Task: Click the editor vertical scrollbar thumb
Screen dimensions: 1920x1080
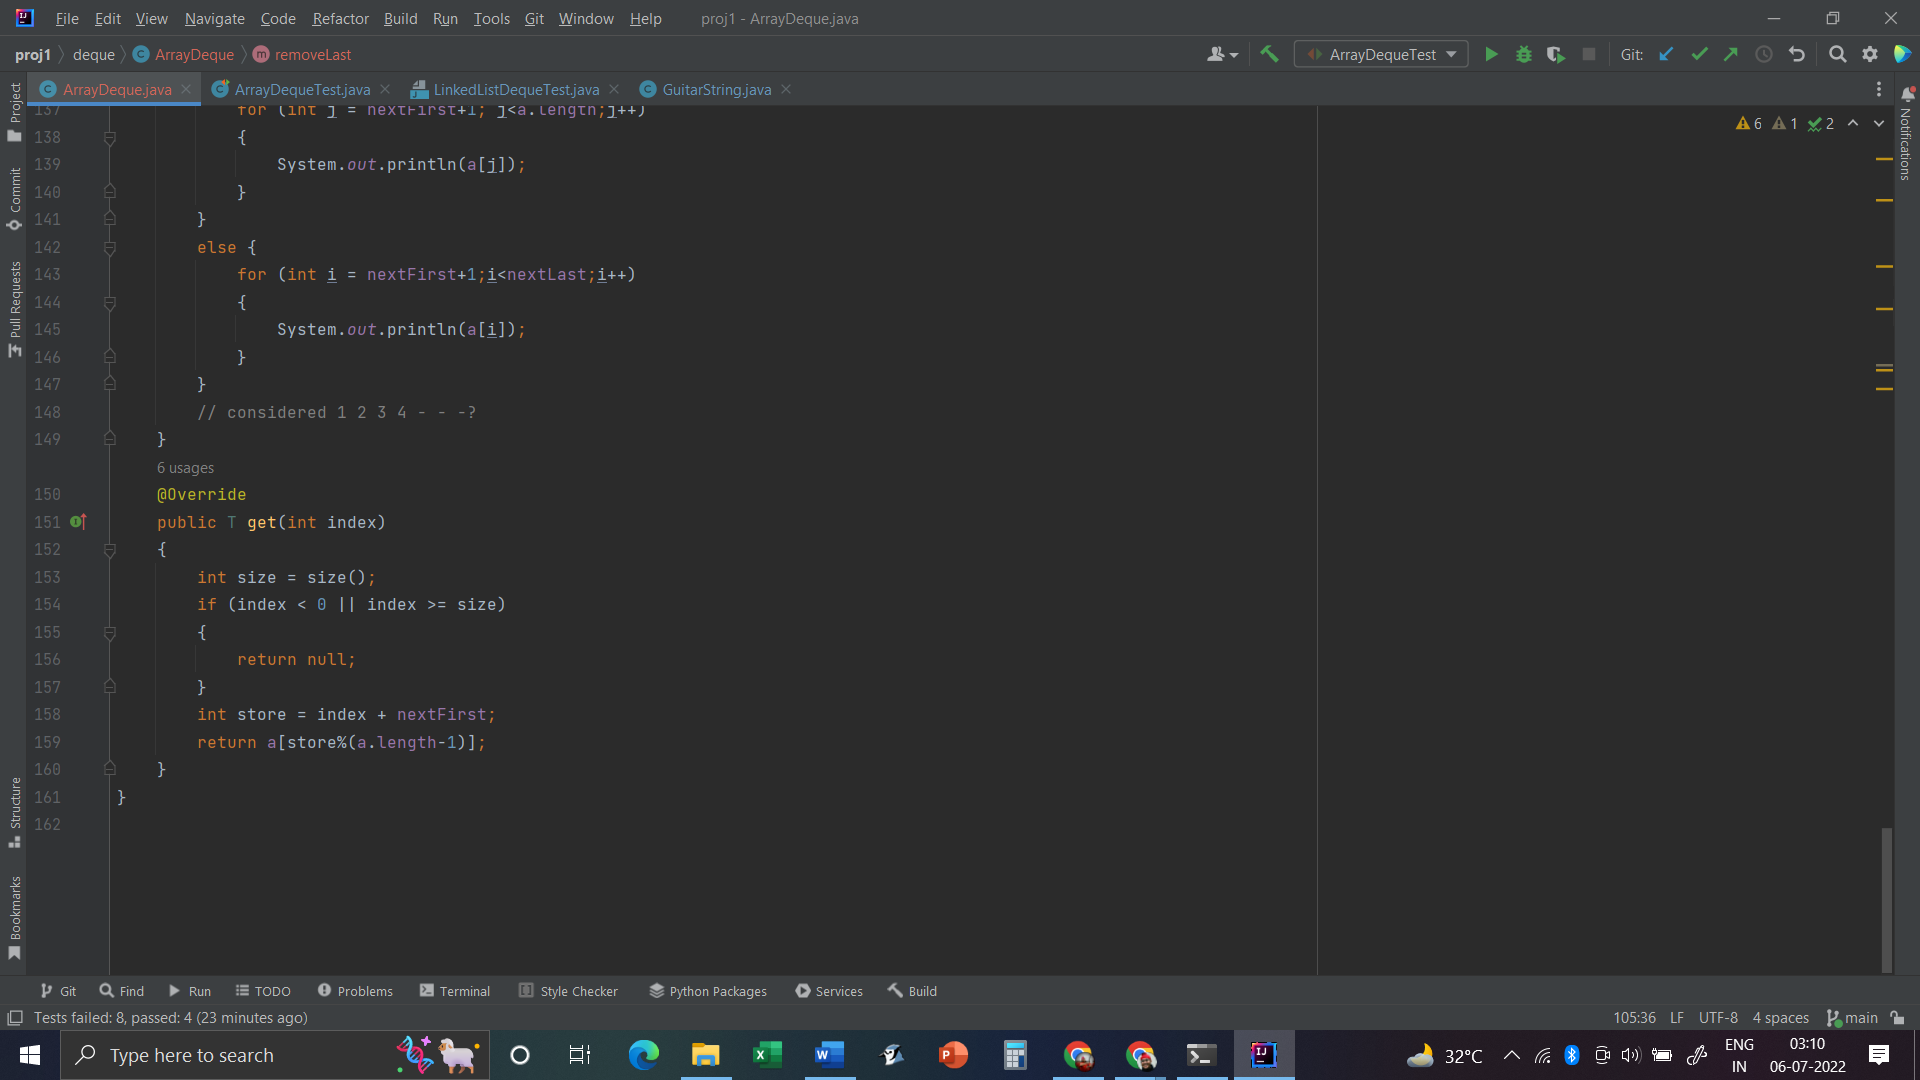Action: click(1886, 898)
